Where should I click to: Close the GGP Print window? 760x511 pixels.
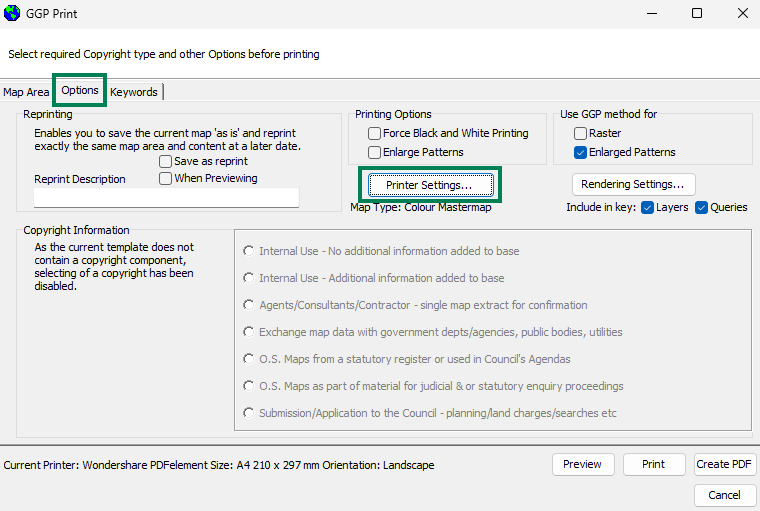click(743, 13)
